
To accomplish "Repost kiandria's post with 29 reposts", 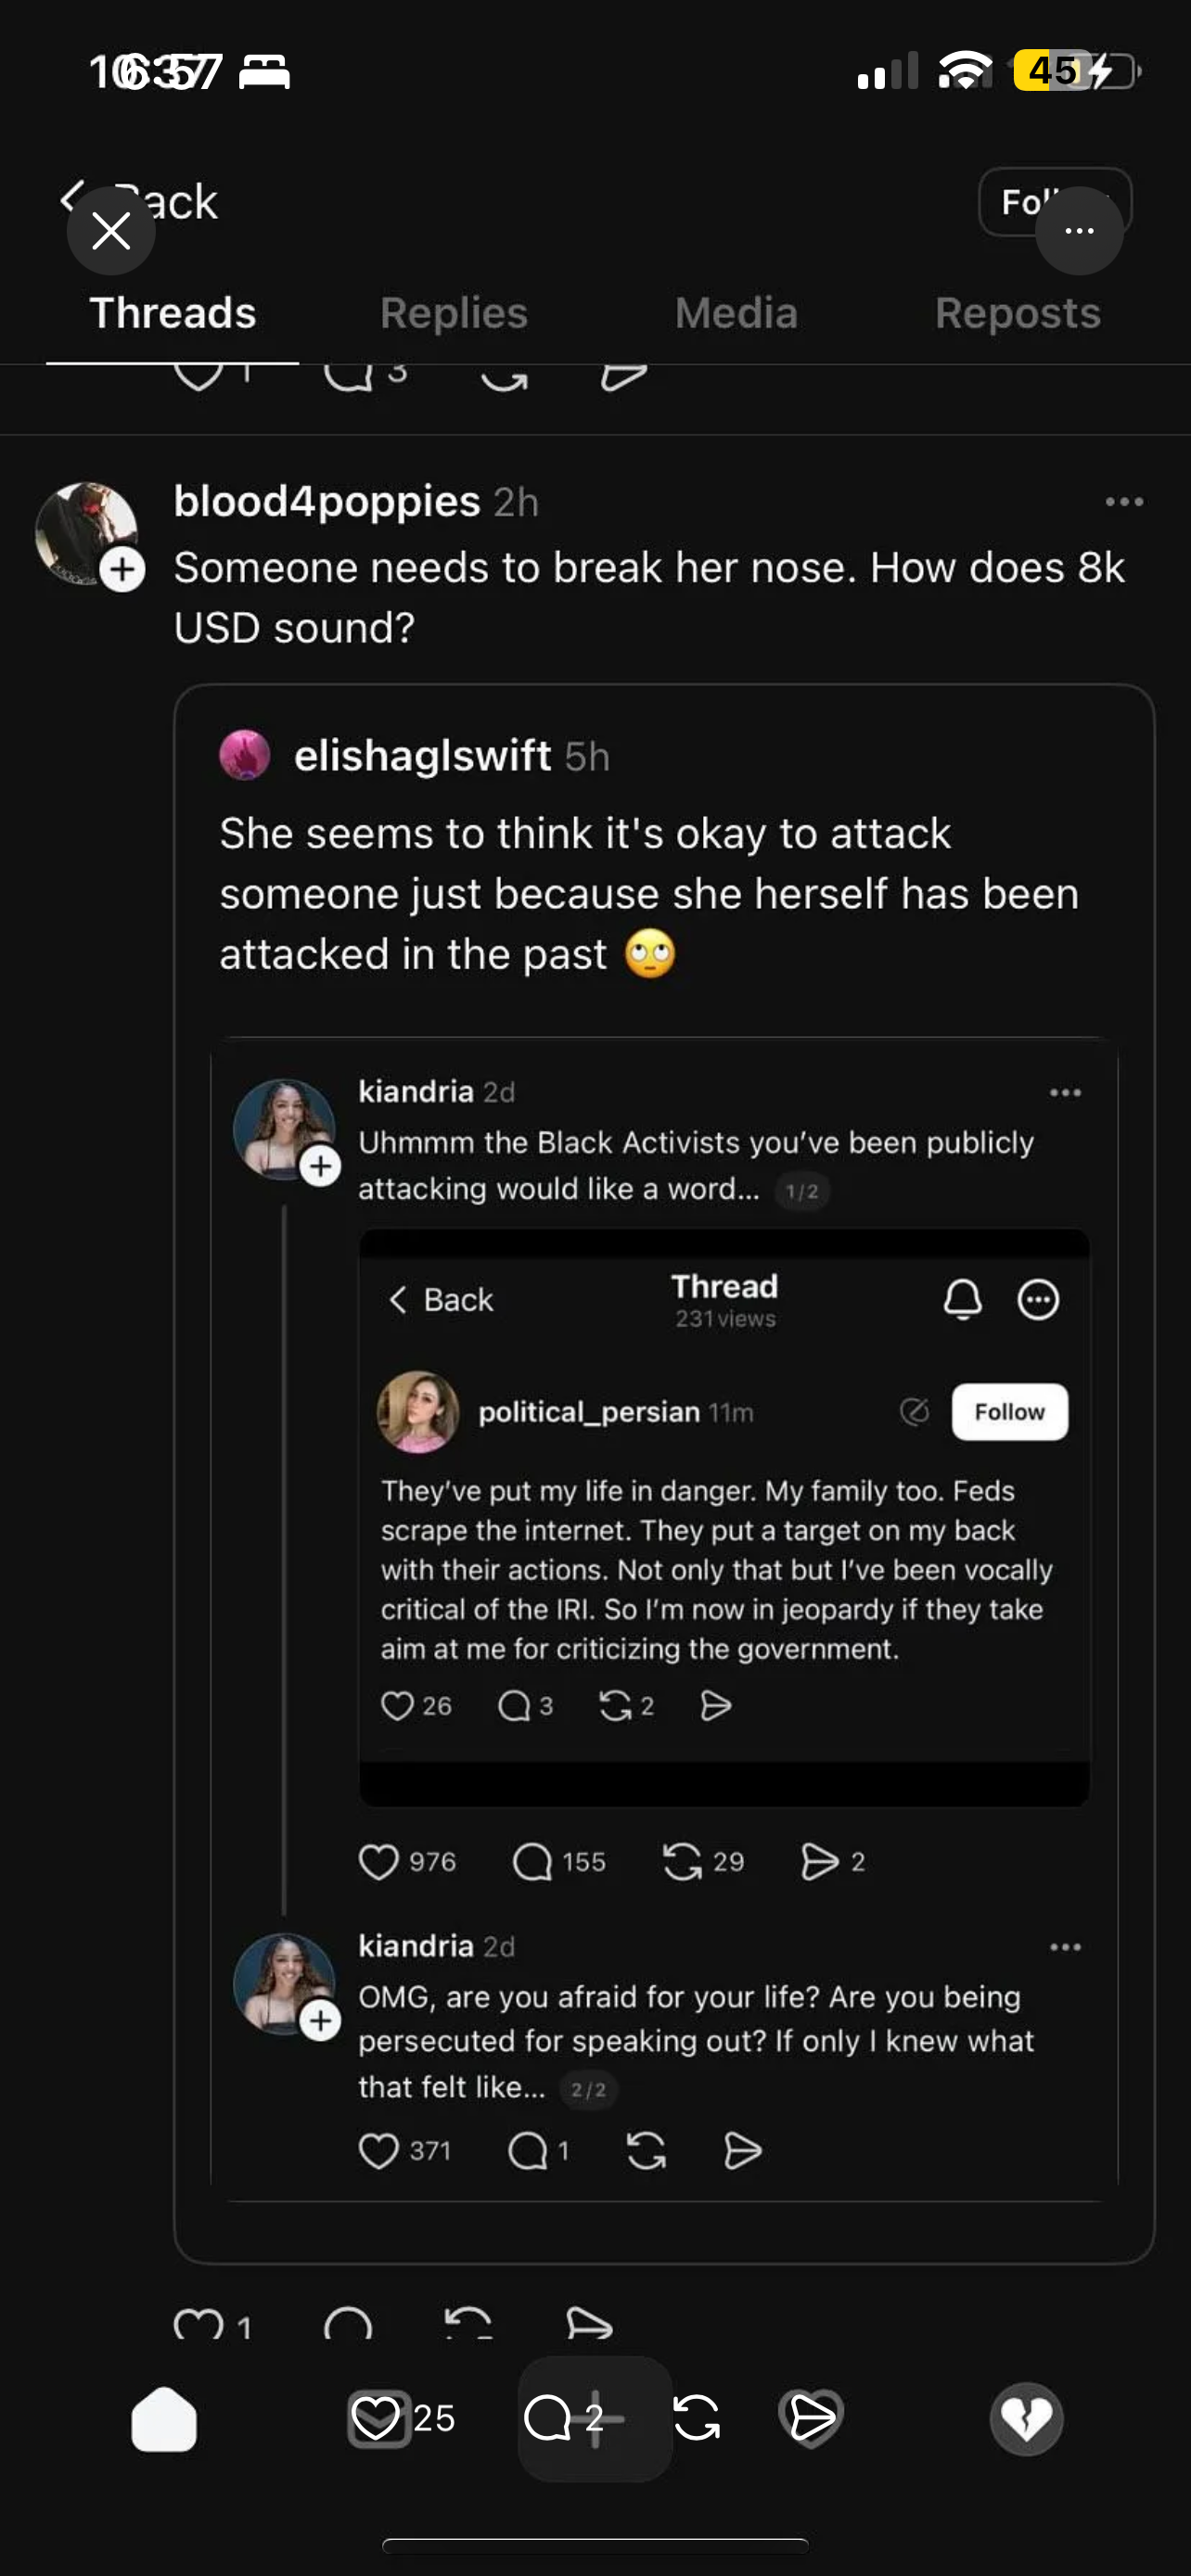I will 682,1862.
